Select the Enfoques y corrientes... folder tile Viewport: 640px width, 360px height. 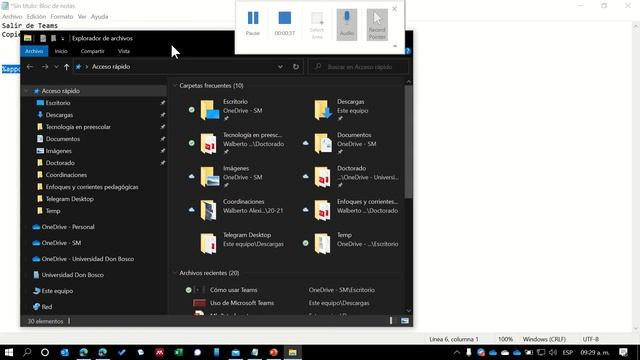350,210
